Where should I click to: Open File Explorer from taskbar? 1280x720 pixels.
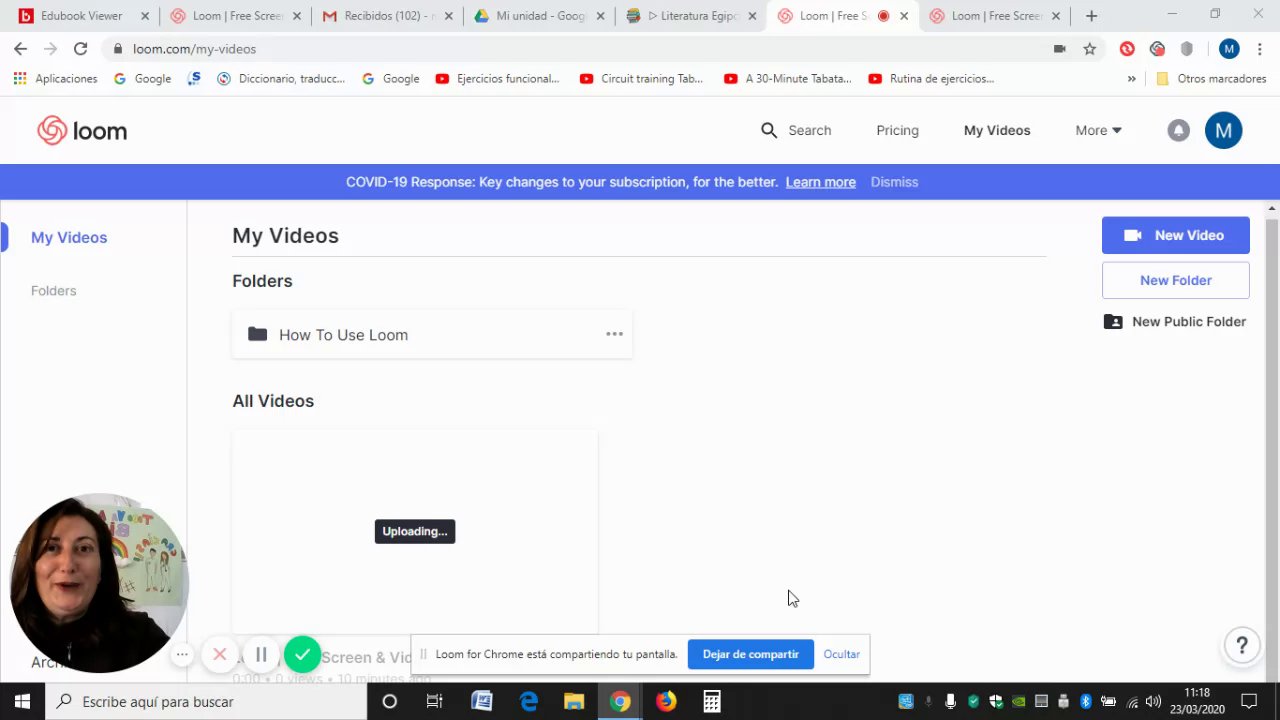point(574,701)
